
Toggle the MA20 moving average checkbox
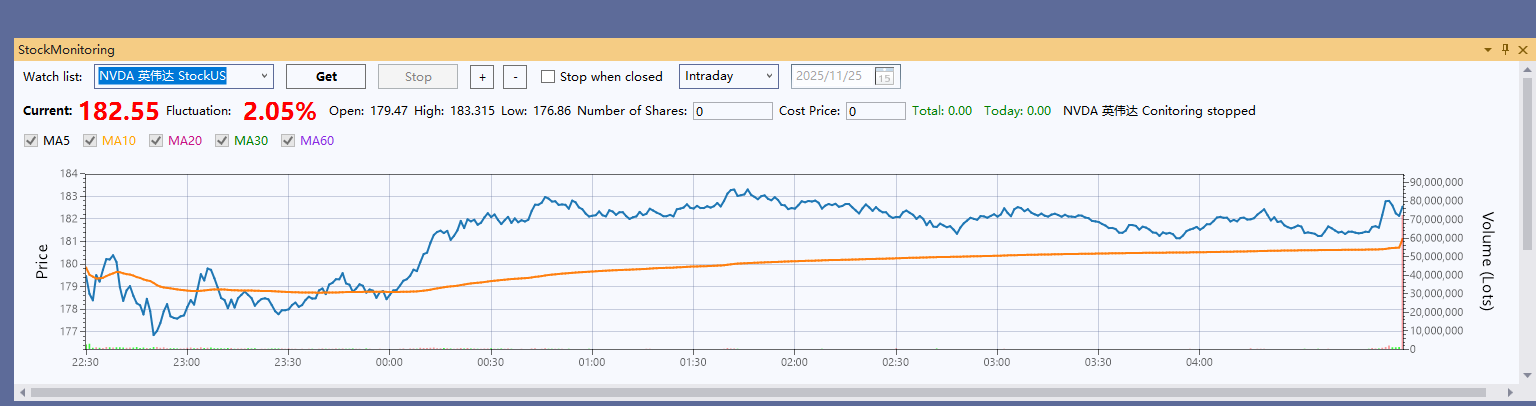[156, 141]
